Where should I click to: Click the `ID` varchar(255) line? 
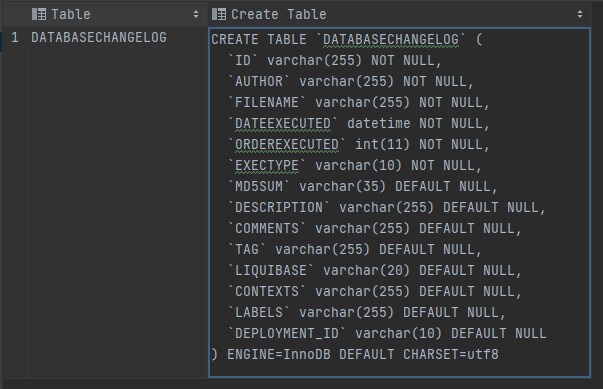[335, 61]
